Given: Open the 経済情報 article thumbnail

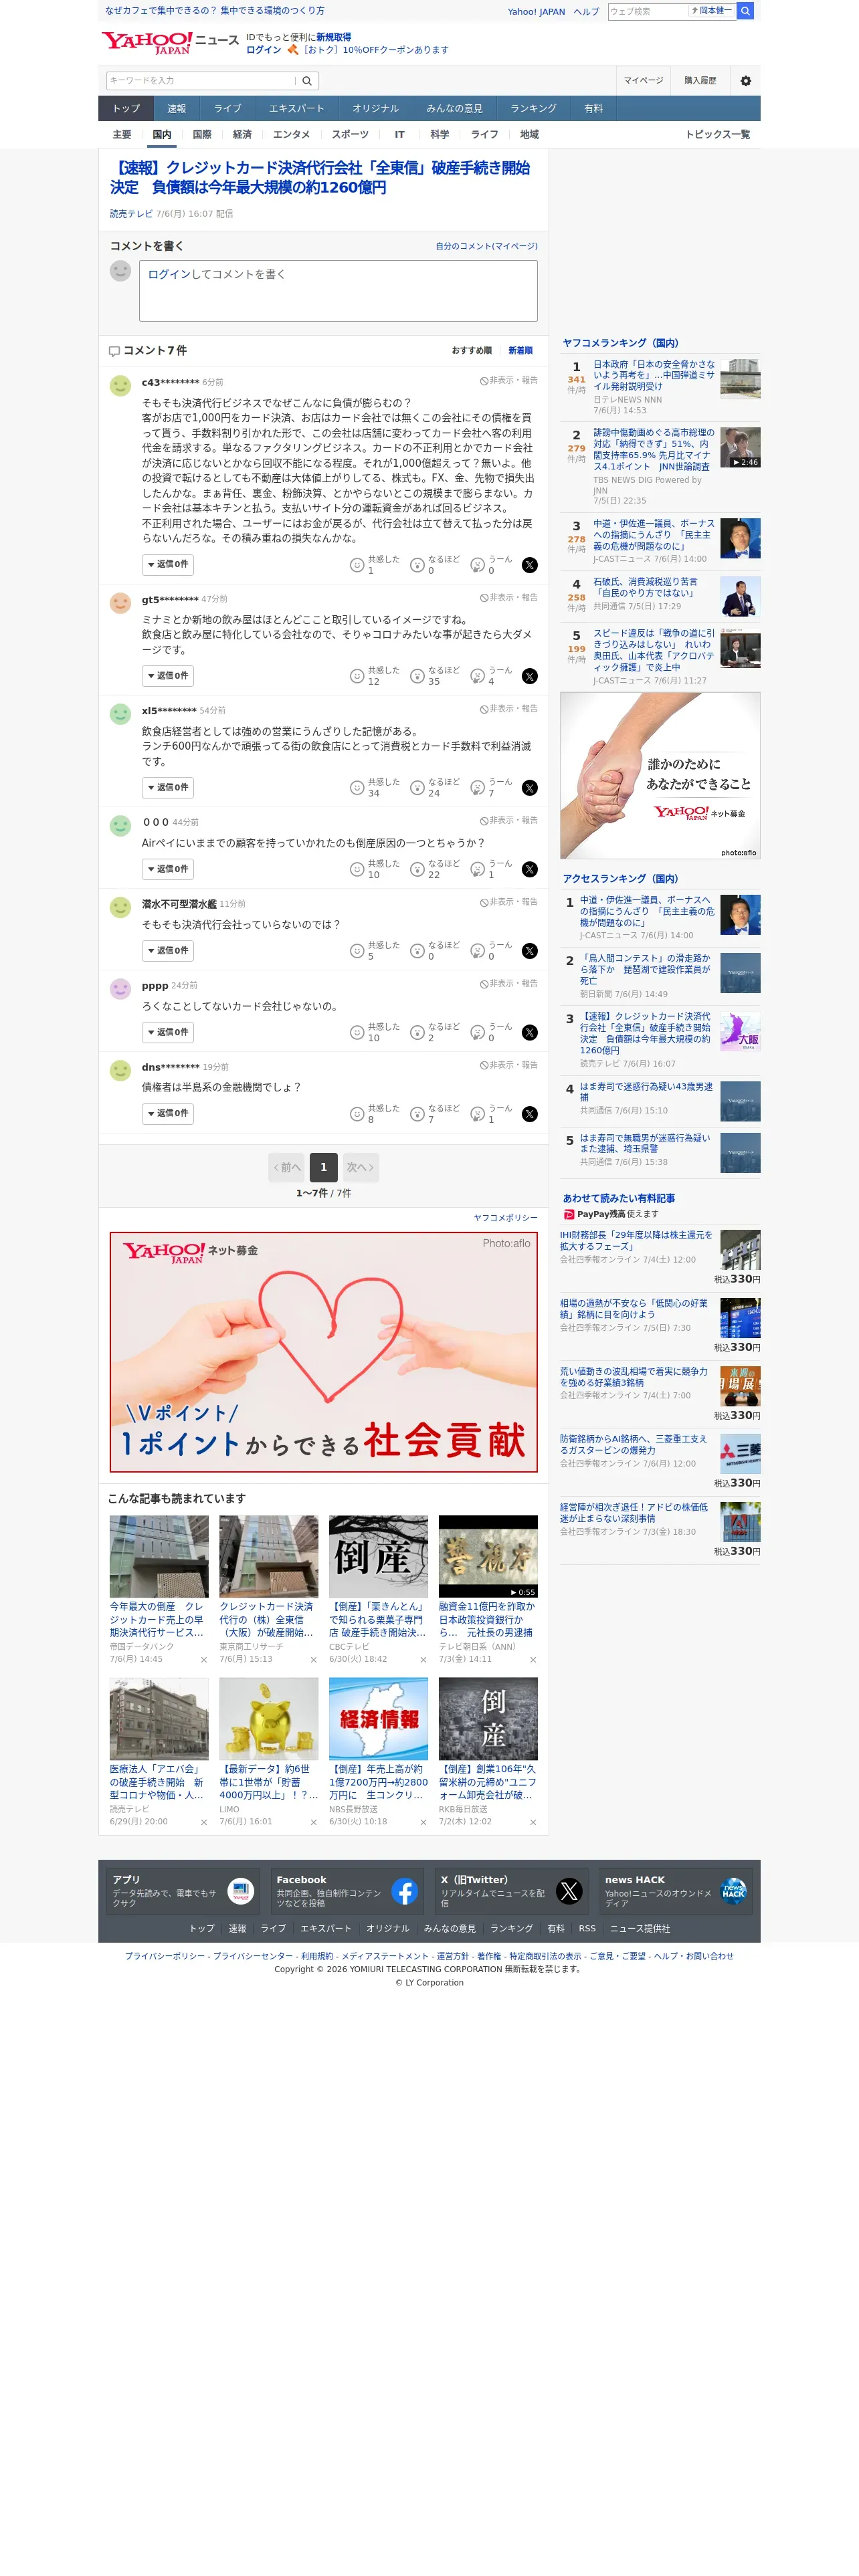Looking at the screenshot, I should click(x=378, y=1719).
